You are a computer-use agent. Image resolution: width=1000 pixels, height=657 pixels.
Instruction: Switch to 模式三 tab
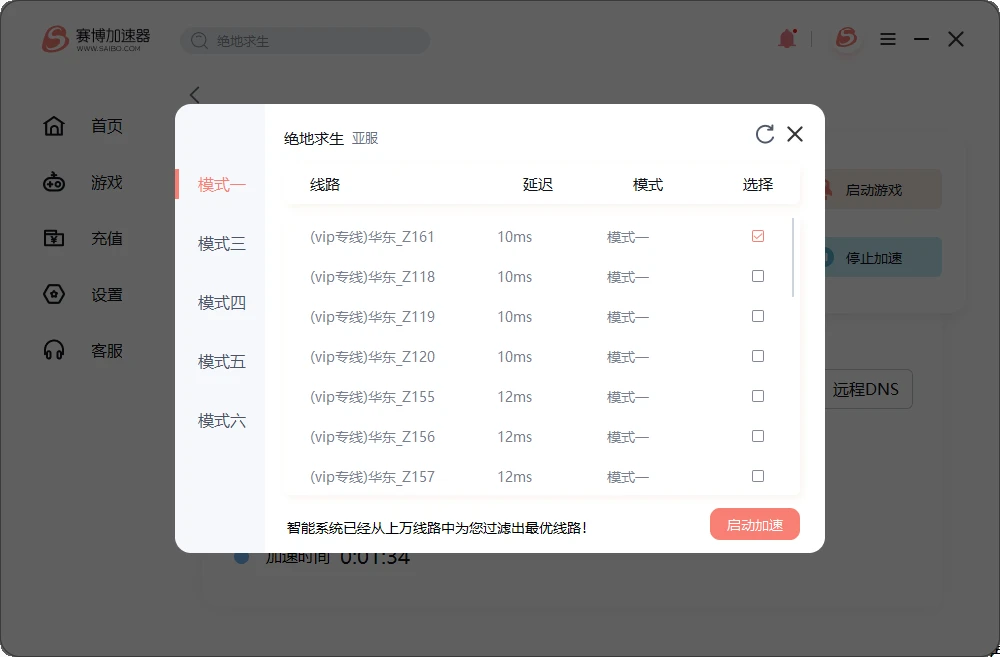(221, 244)
